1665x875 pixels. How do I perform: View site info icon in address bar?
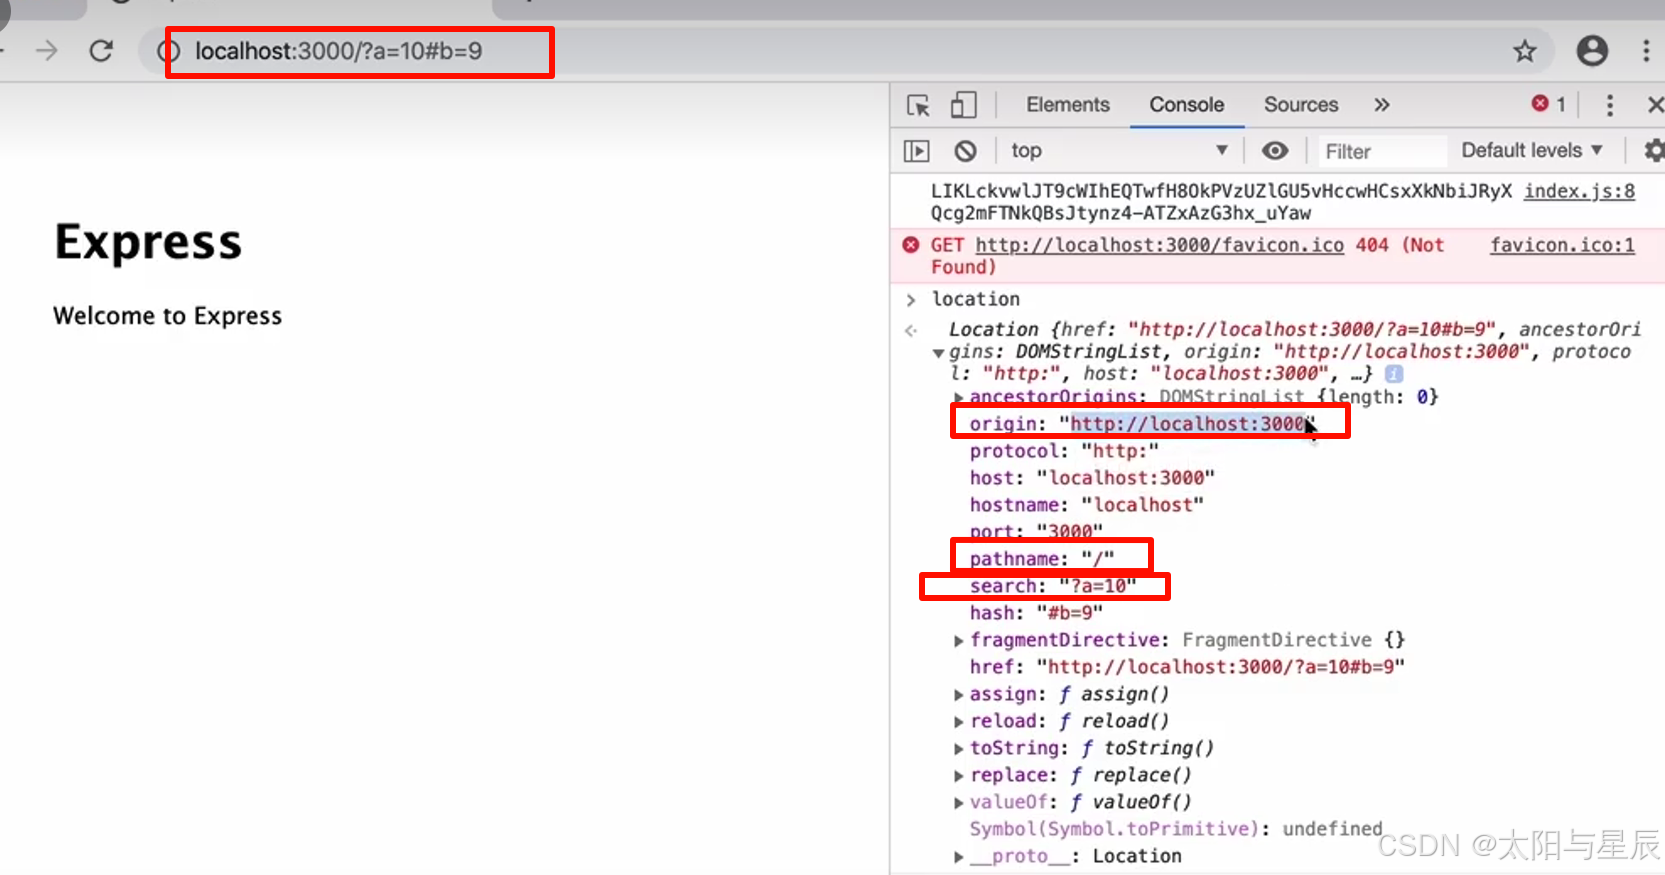click(169, 51)
